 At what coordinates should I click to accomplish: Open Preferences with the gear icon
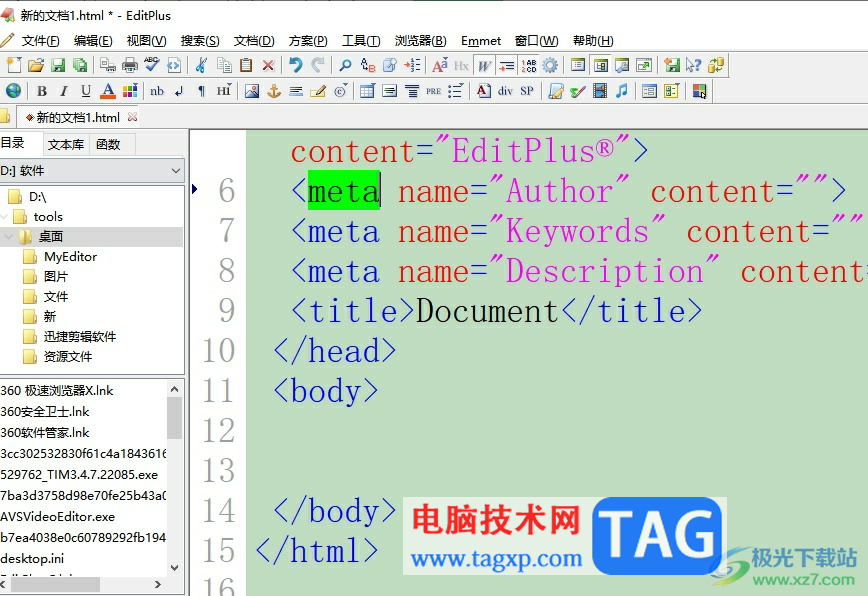click(550, 65)
